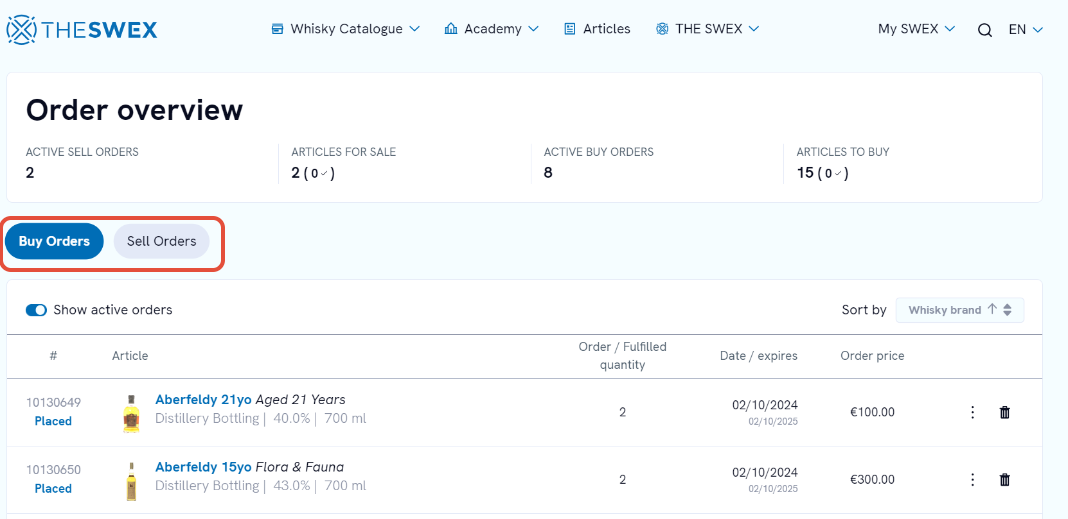Click Flora & Fauna label

(300, 467)
